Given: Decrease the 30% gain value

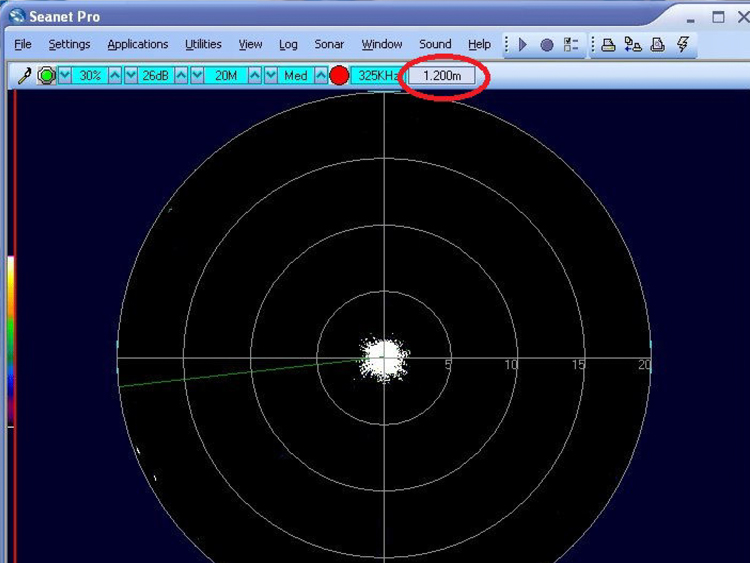Looking at the screenshot, I should (x=65, y=76).
